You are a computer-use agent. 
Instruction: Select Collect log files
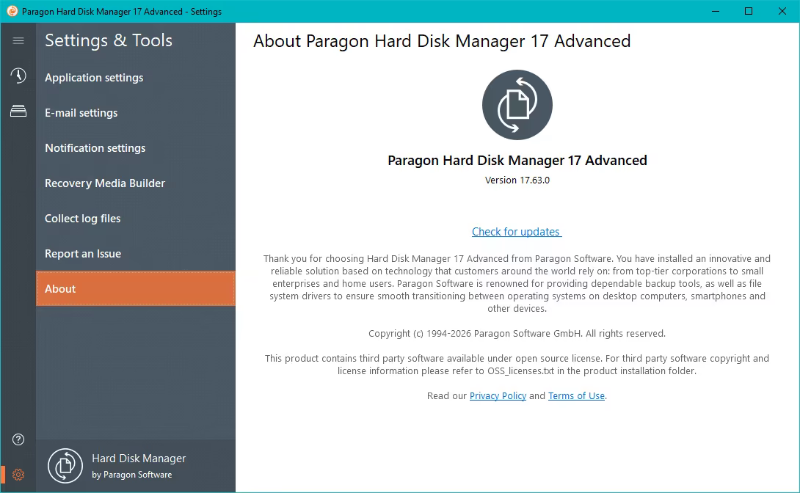coord(136,218)
